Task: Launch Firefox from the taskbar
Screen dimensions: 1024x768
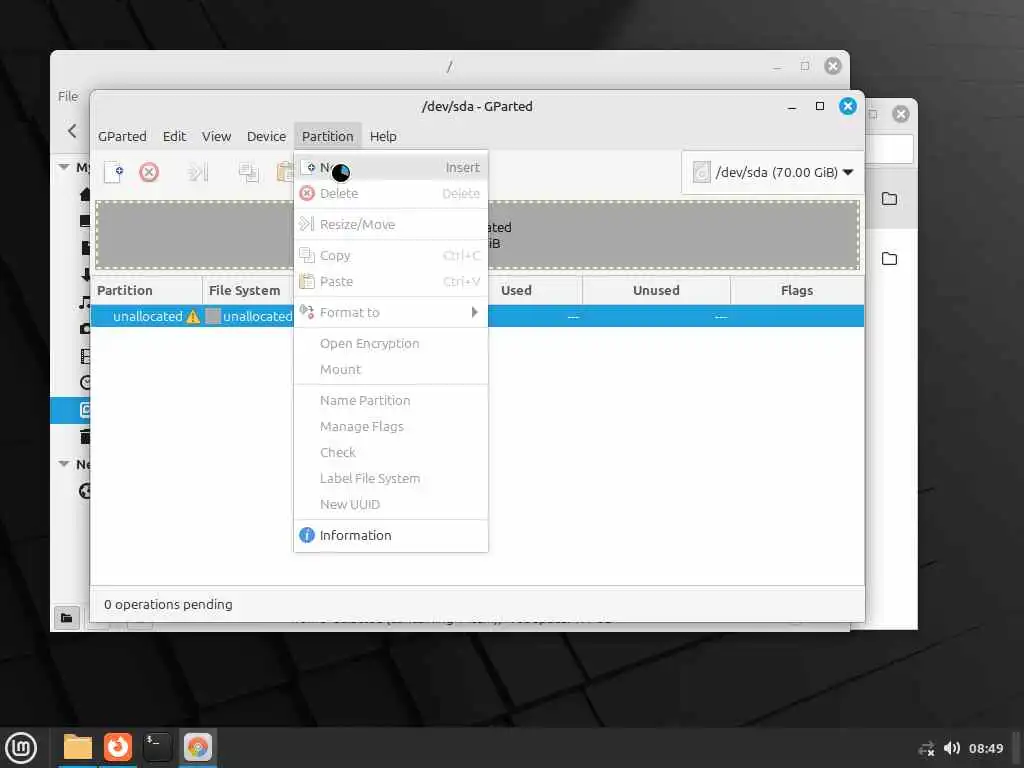Action: 118,747
